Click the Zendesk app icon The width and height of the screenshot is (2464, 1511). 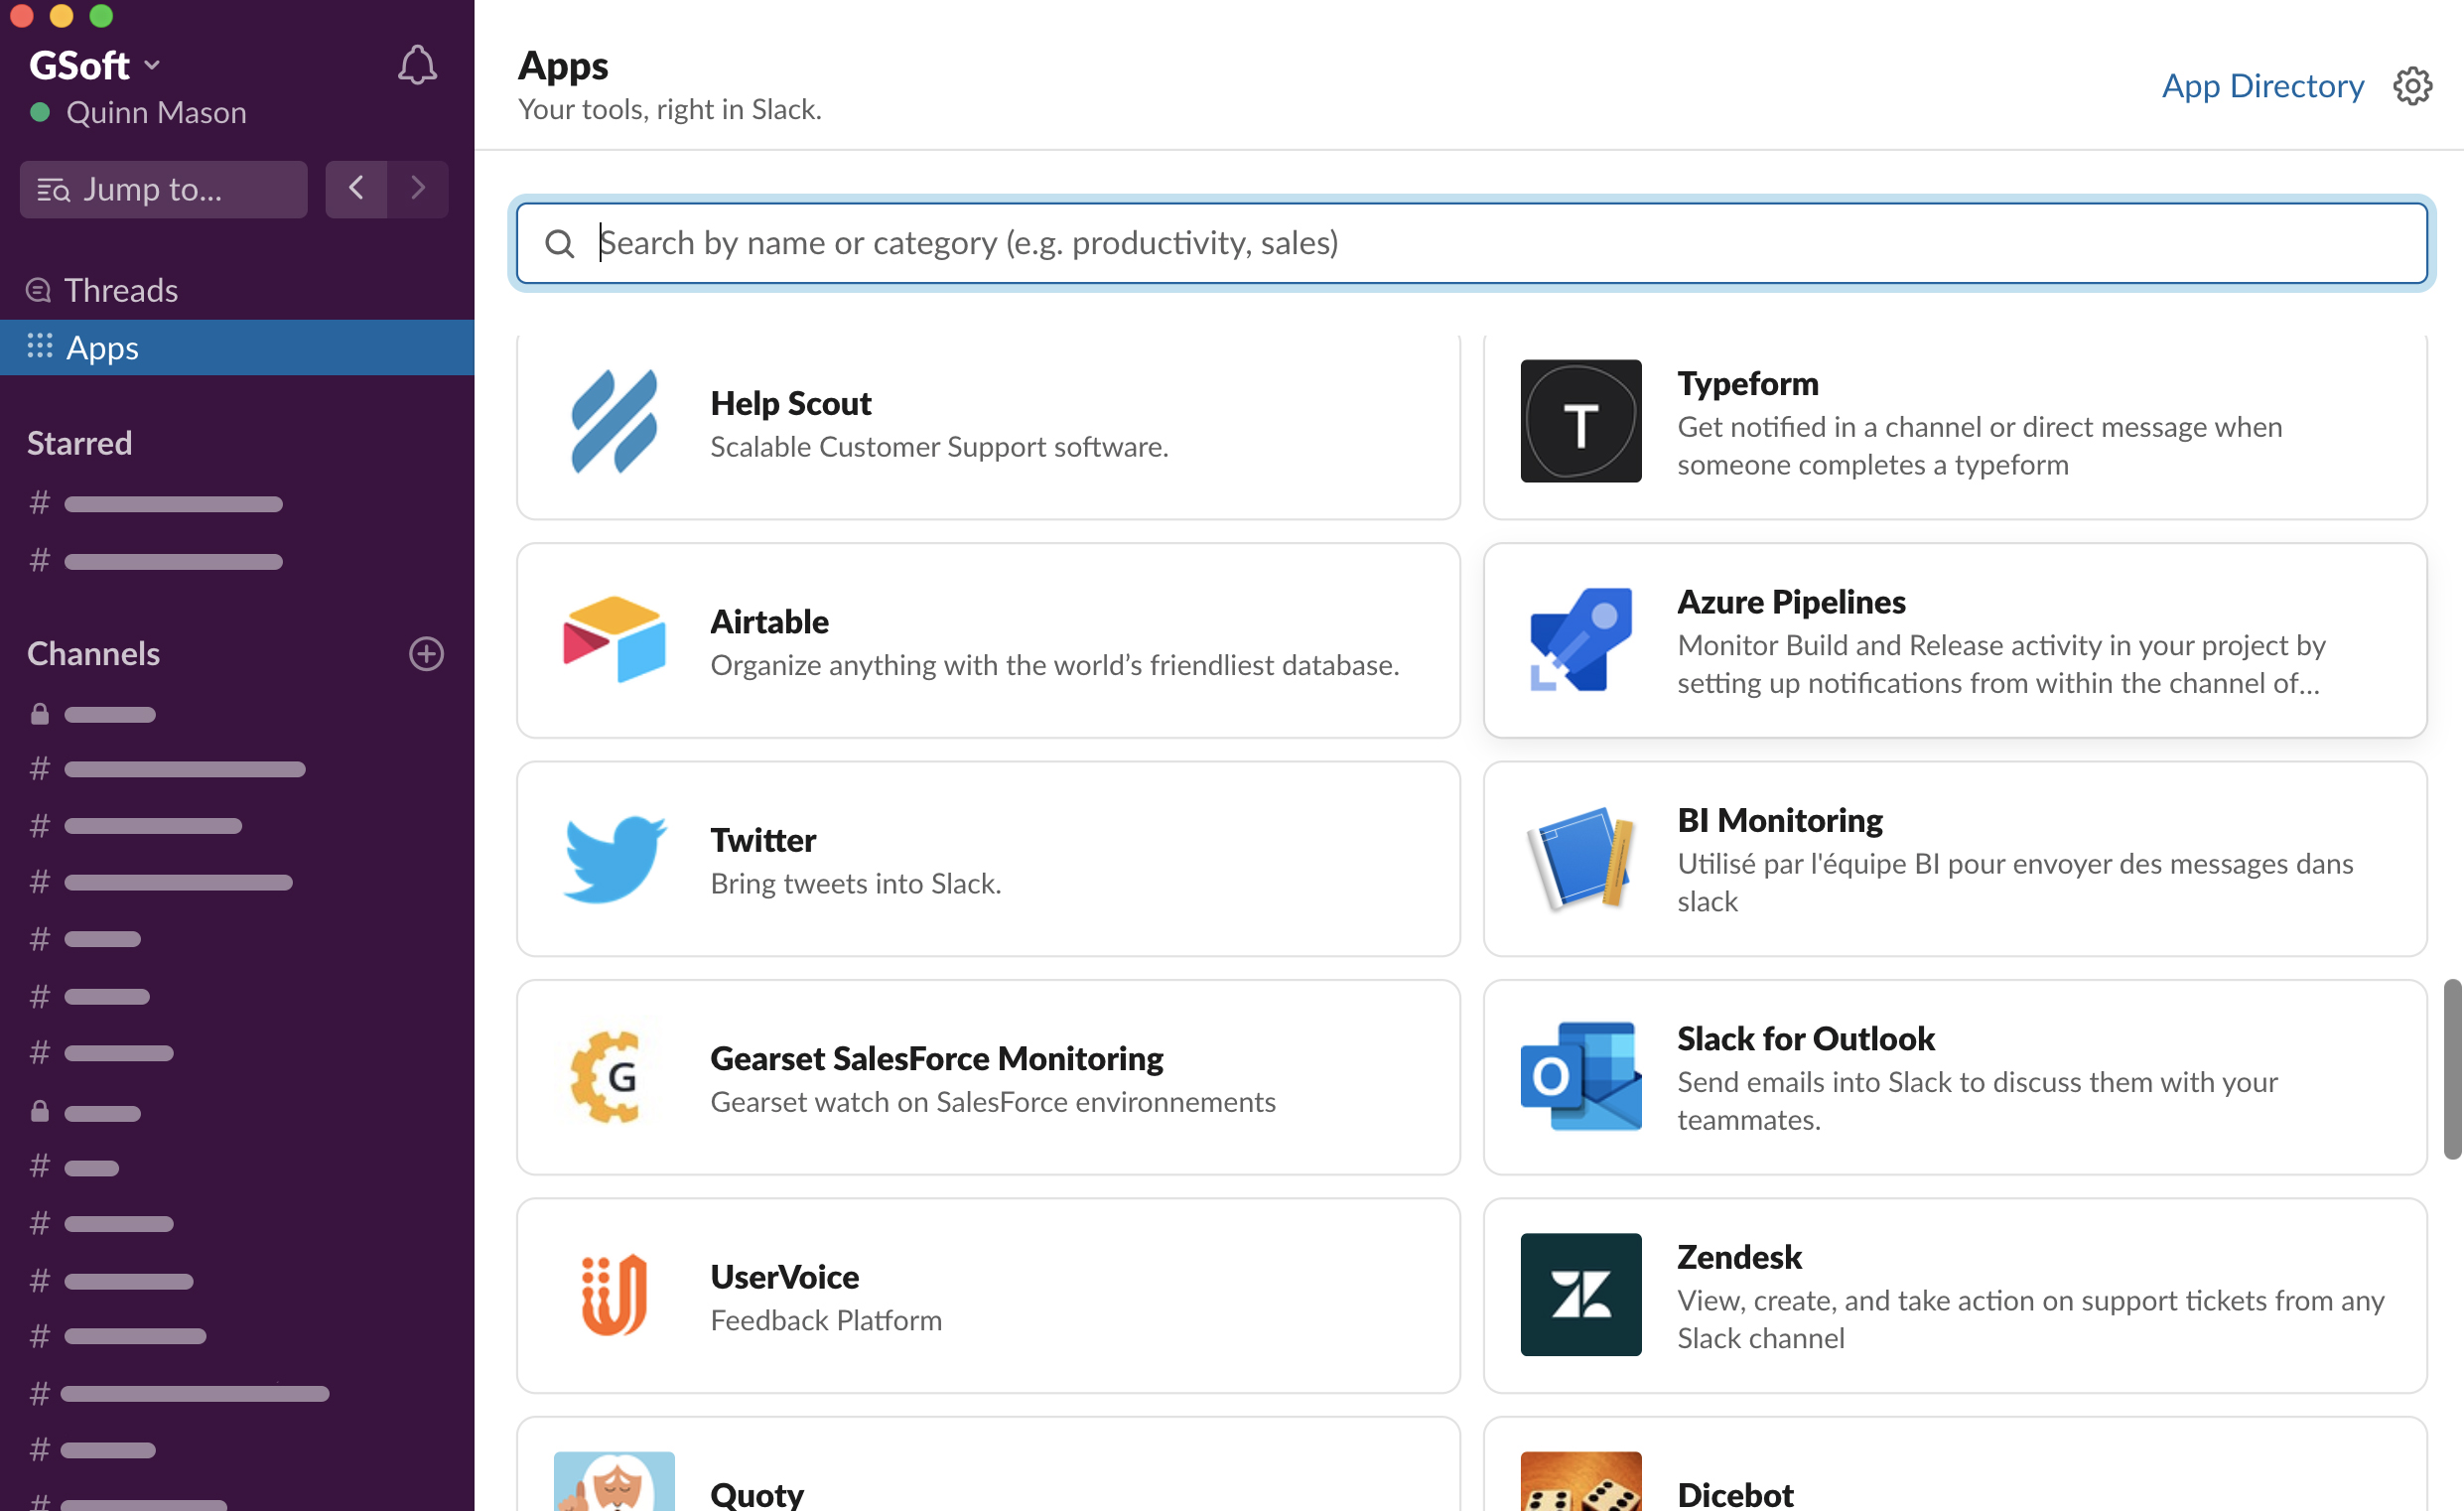pyautogui.click(x=1582, y=1295)
